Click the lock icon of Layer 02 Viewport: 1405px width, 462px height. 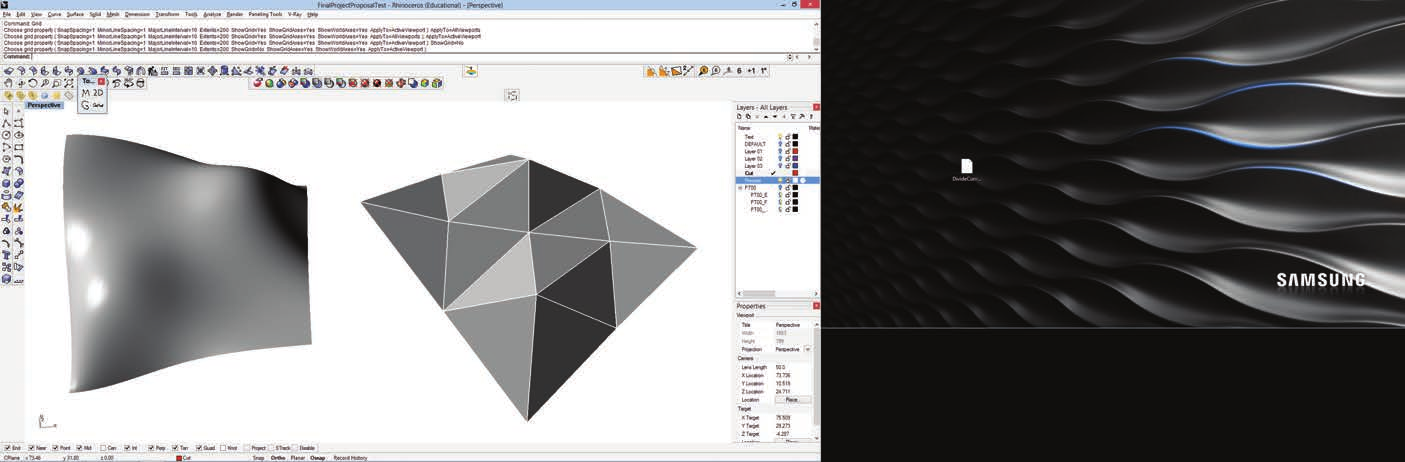788,158
